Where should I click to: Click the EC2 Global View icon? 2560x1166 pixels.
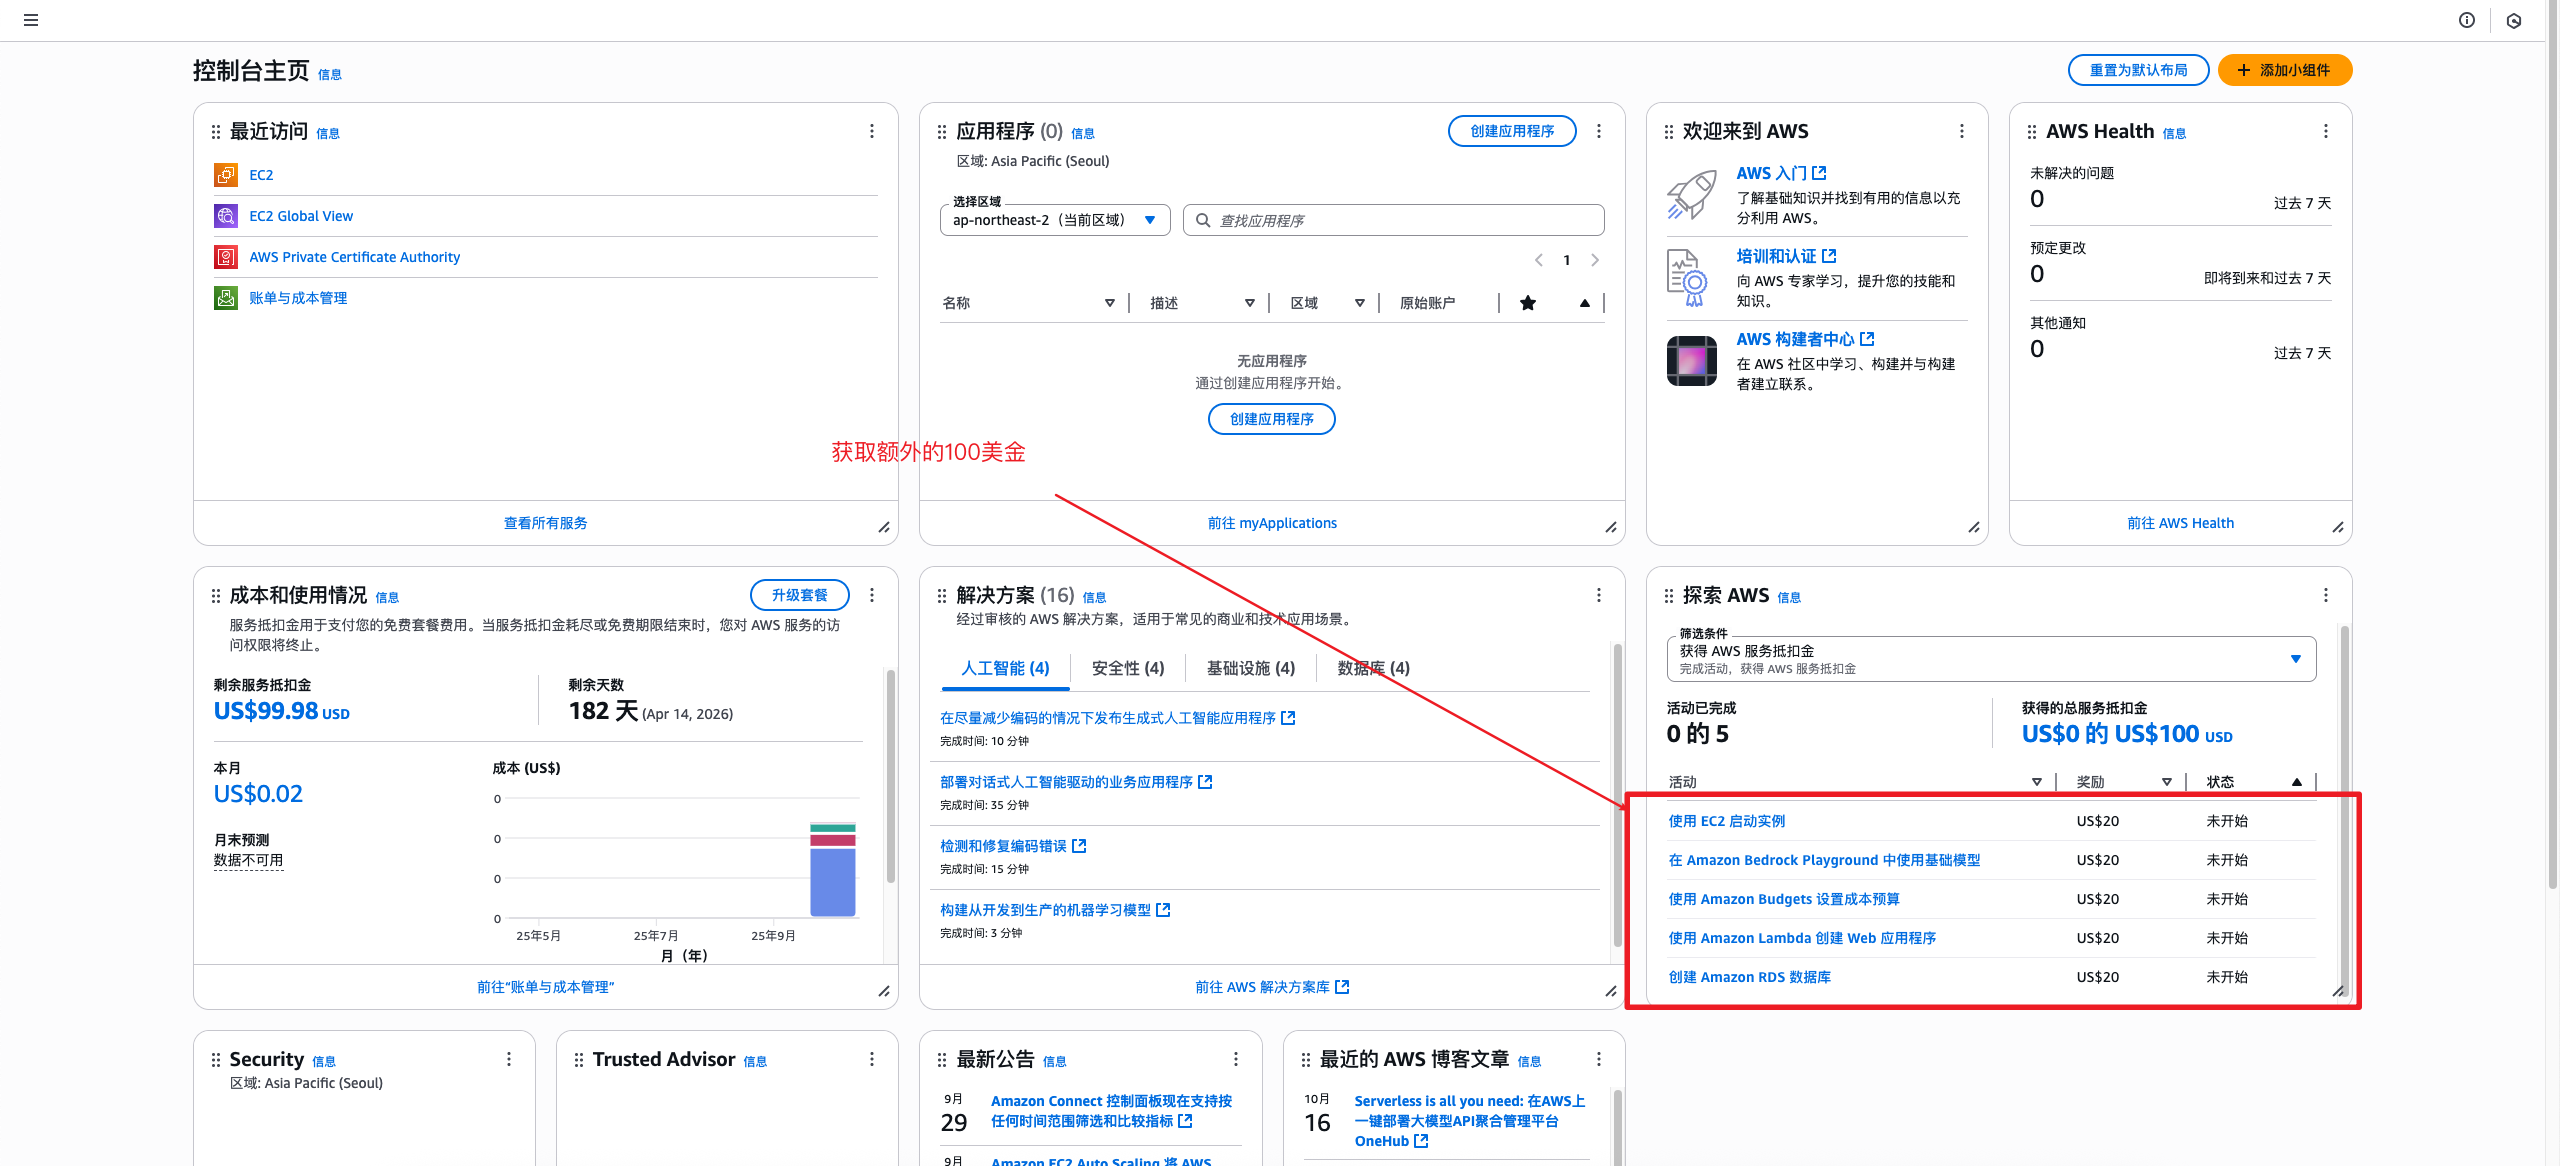225,216
